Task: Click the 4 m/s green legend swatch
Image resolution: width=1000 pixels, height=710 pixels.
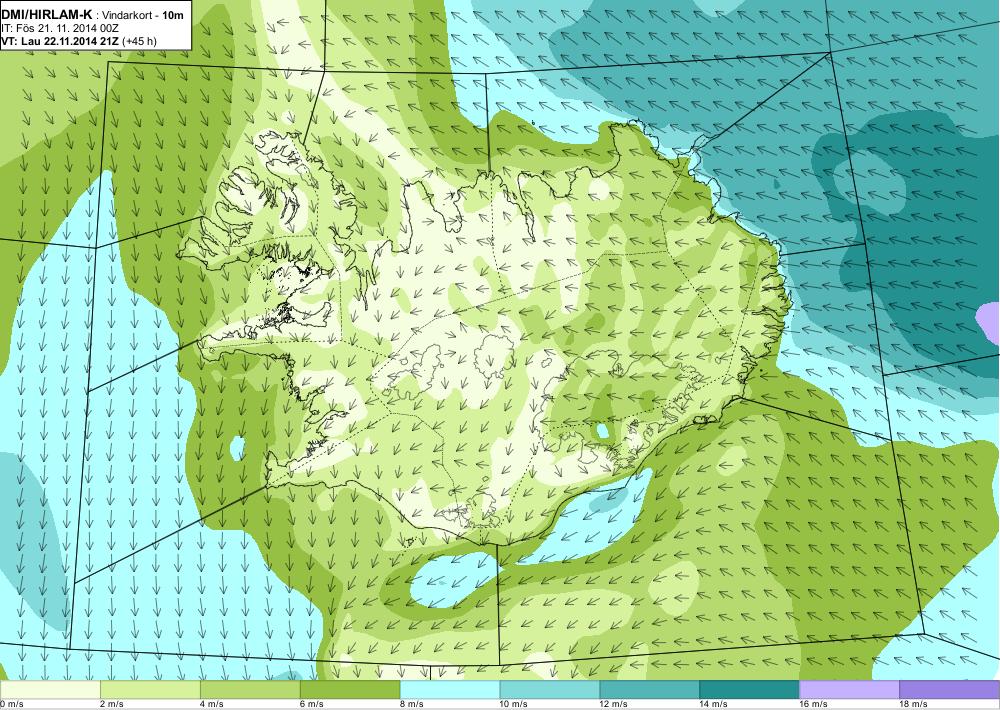Action: click(x=250, y=690)
